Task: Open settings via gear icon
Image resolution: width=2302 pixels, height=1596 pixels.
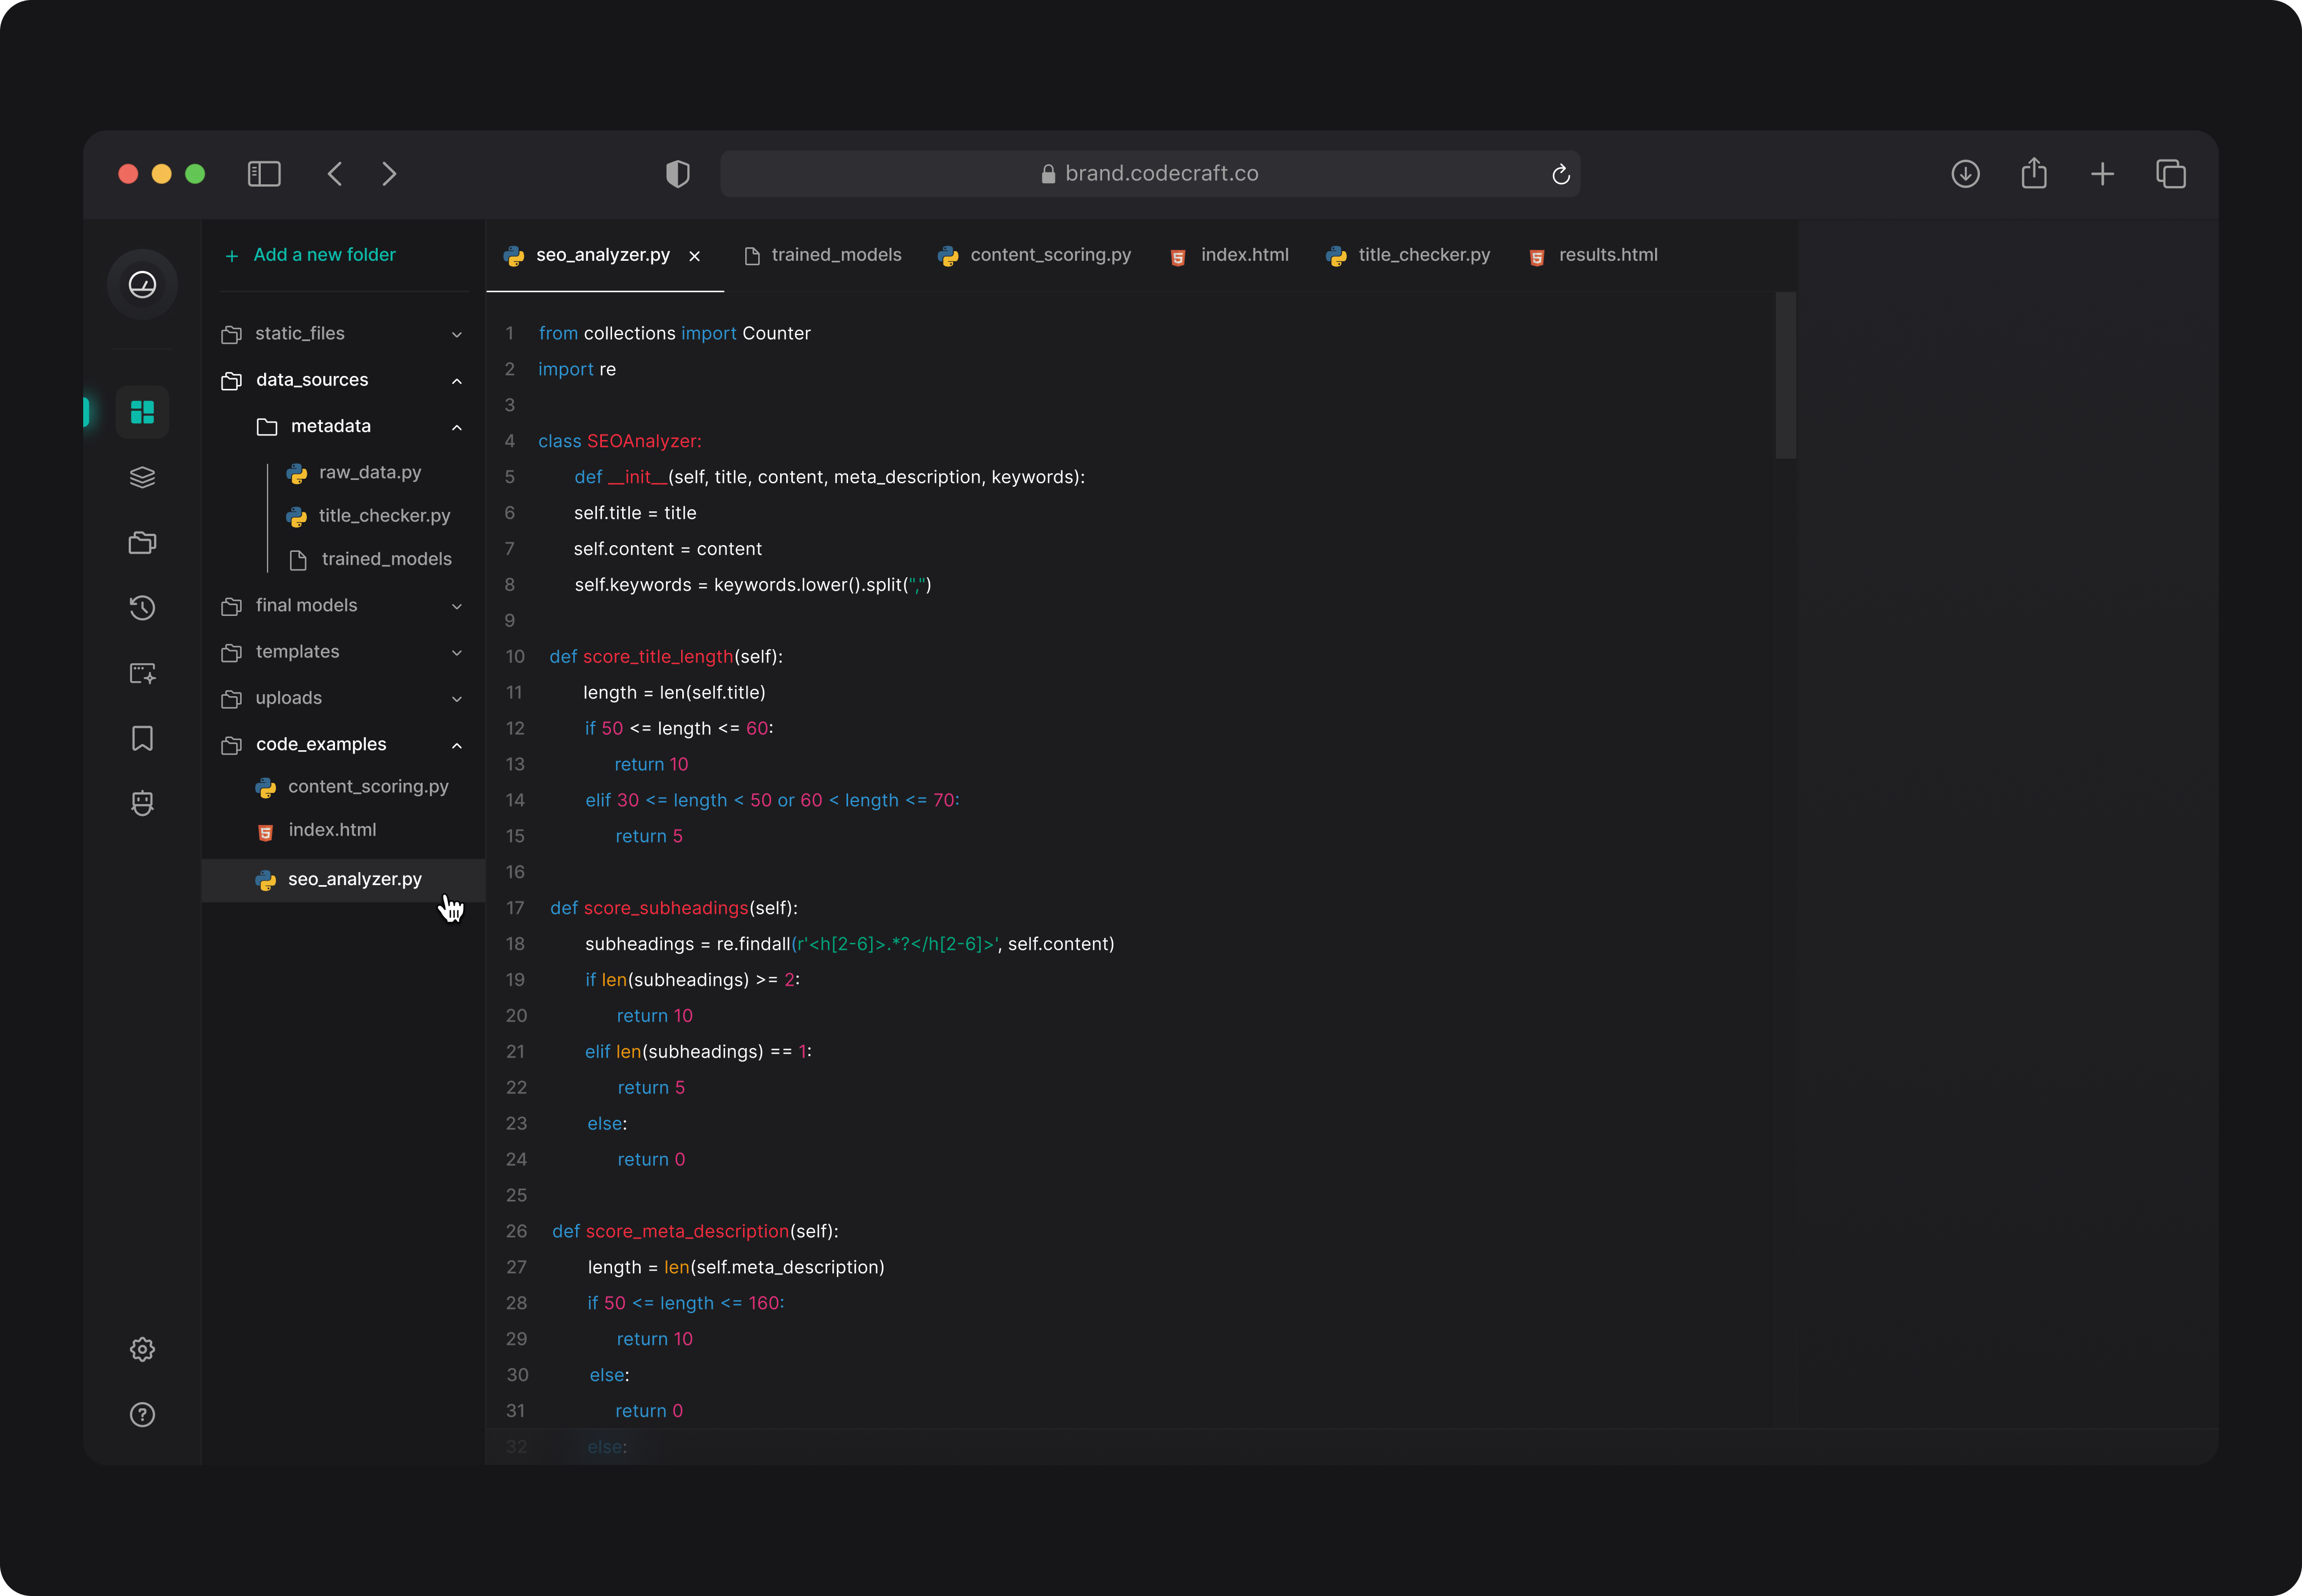Action: tap(142, 1349)
